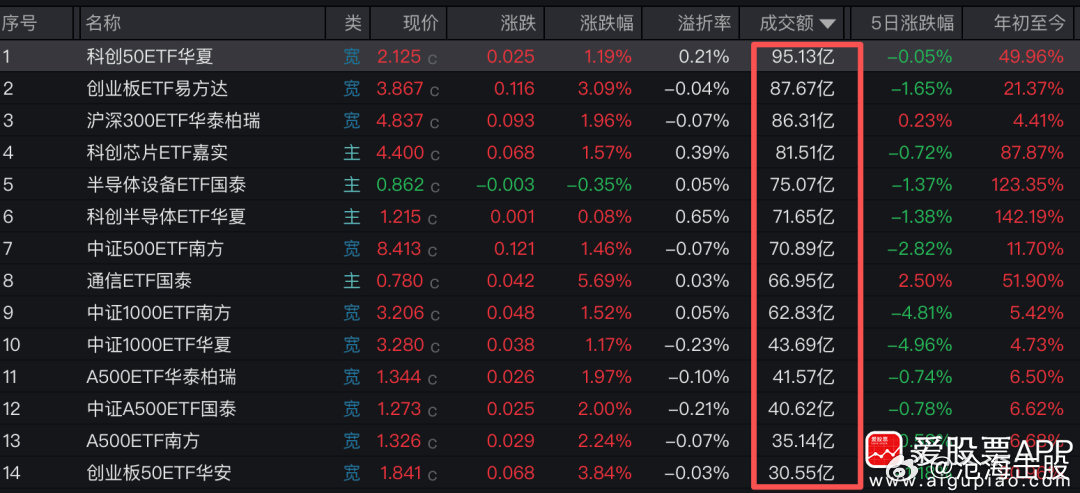Click year-to-date value 142.19%
Screen dimensions: 1080x493
pos(1029,216)
